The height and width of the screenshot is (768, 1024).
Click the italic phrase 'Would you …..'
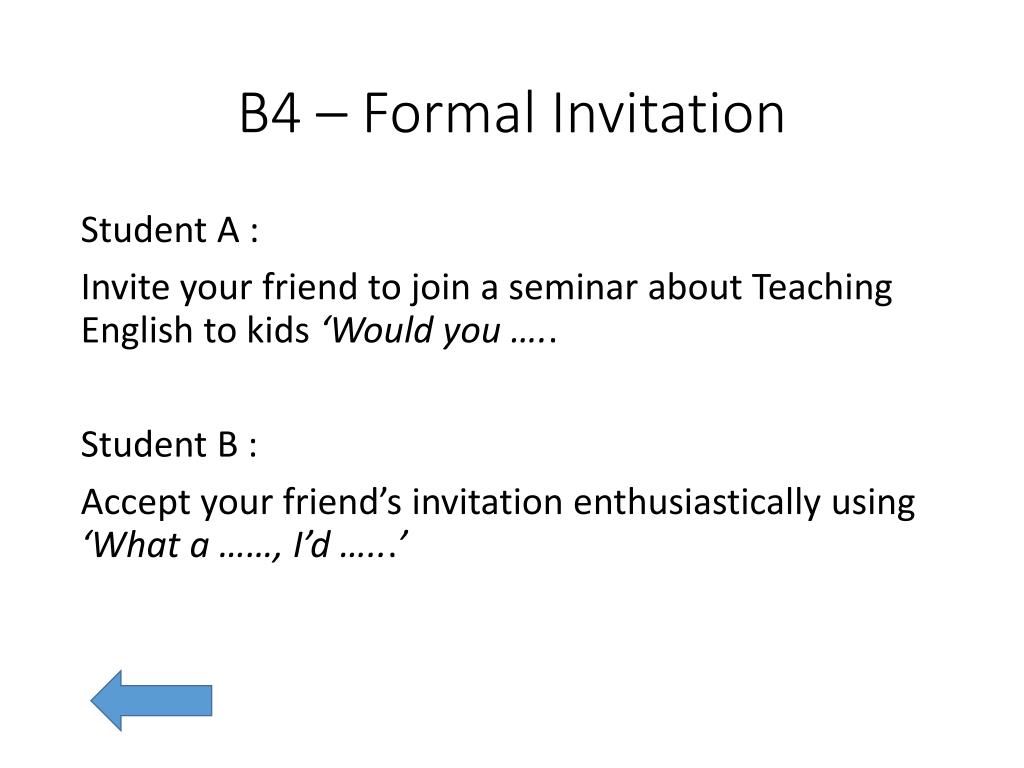[x=438, y=330]
